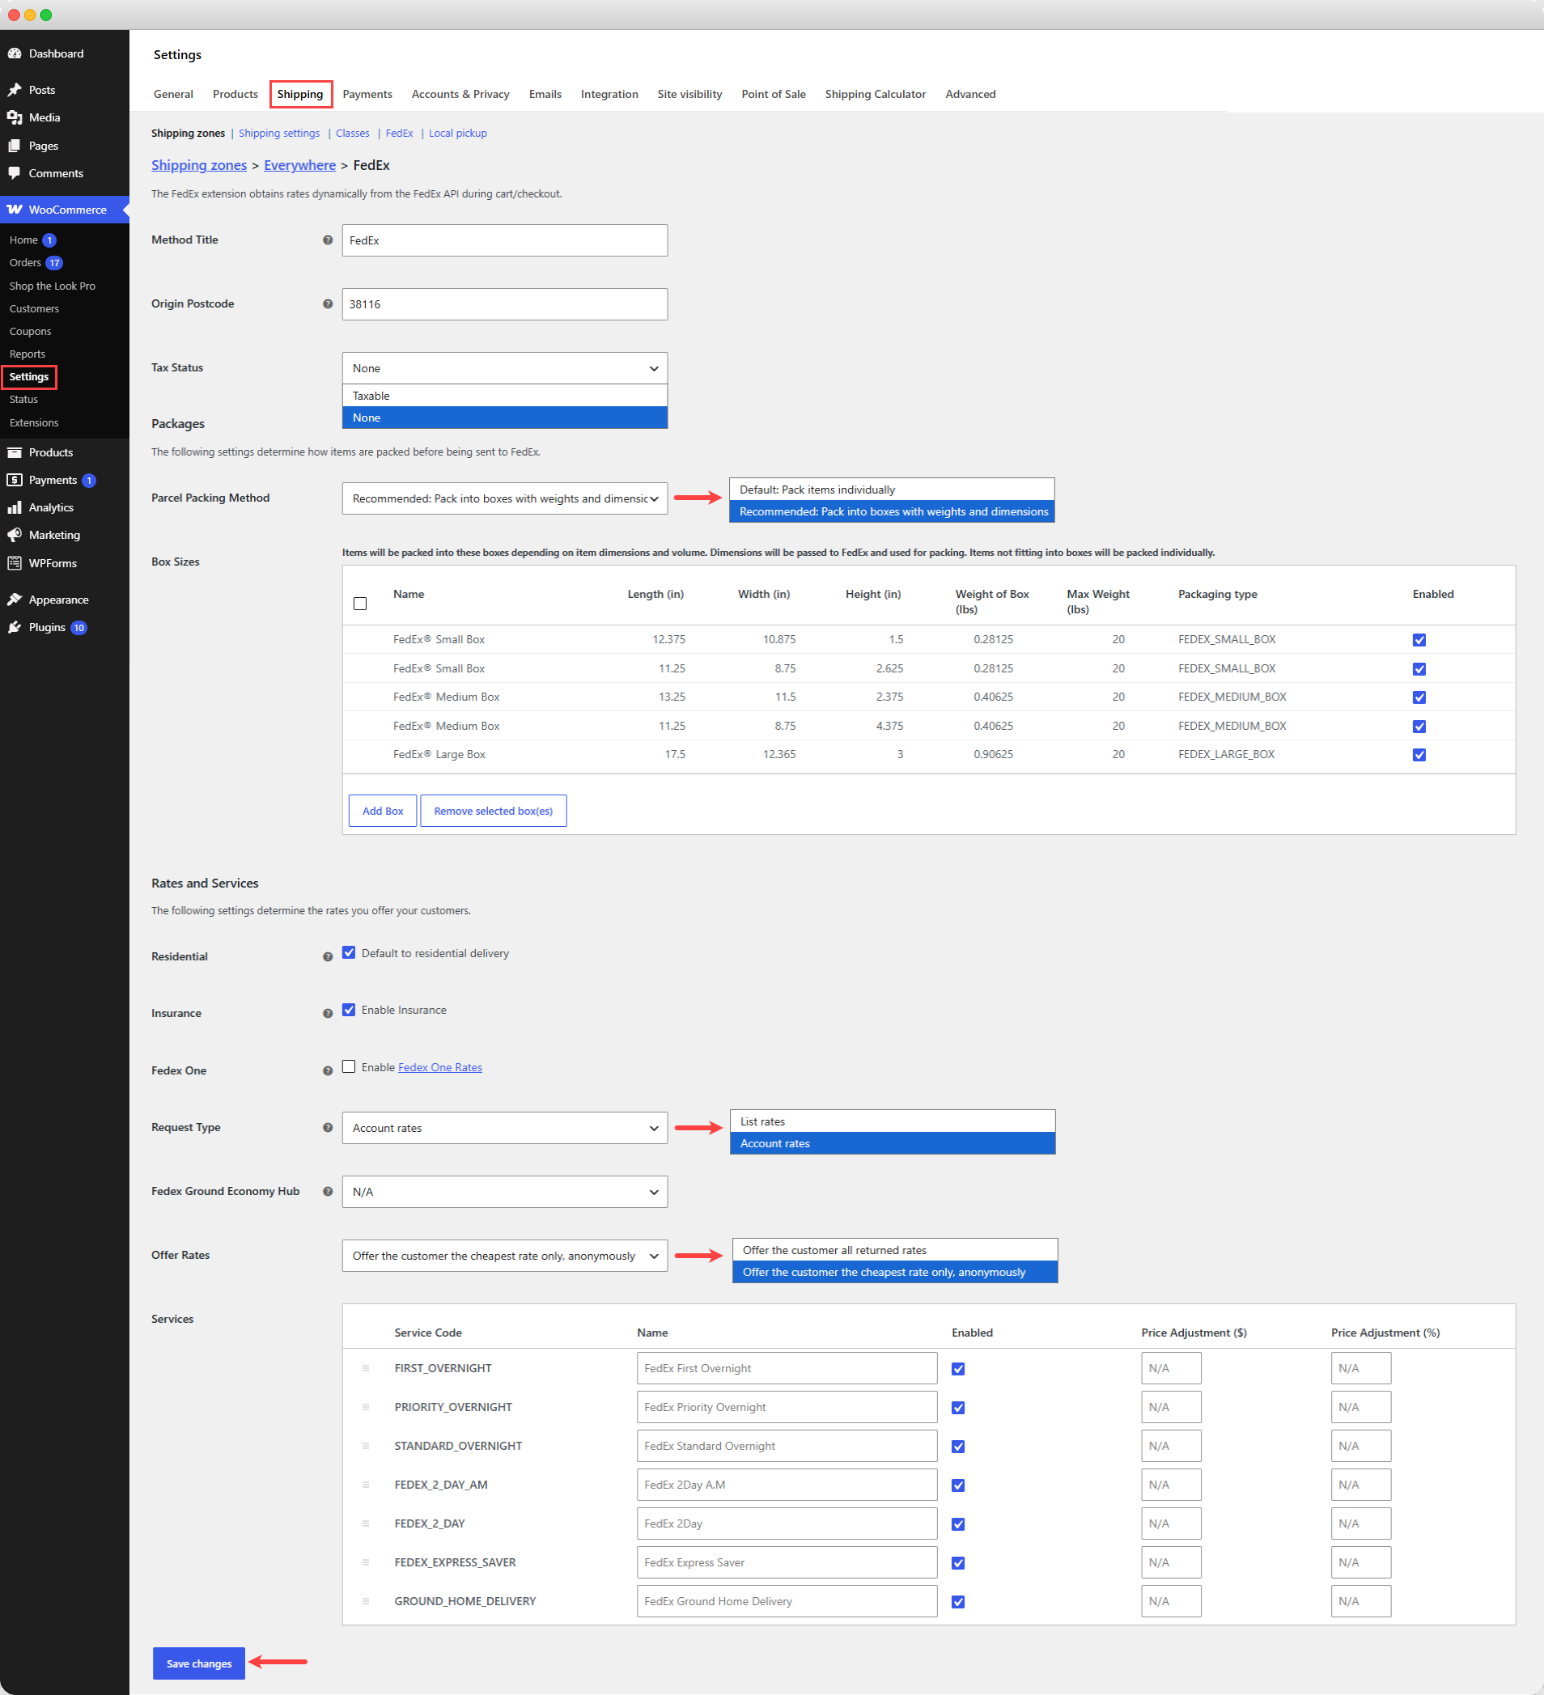Uncheck Default to residential delivery

click(x=349, y=953)
